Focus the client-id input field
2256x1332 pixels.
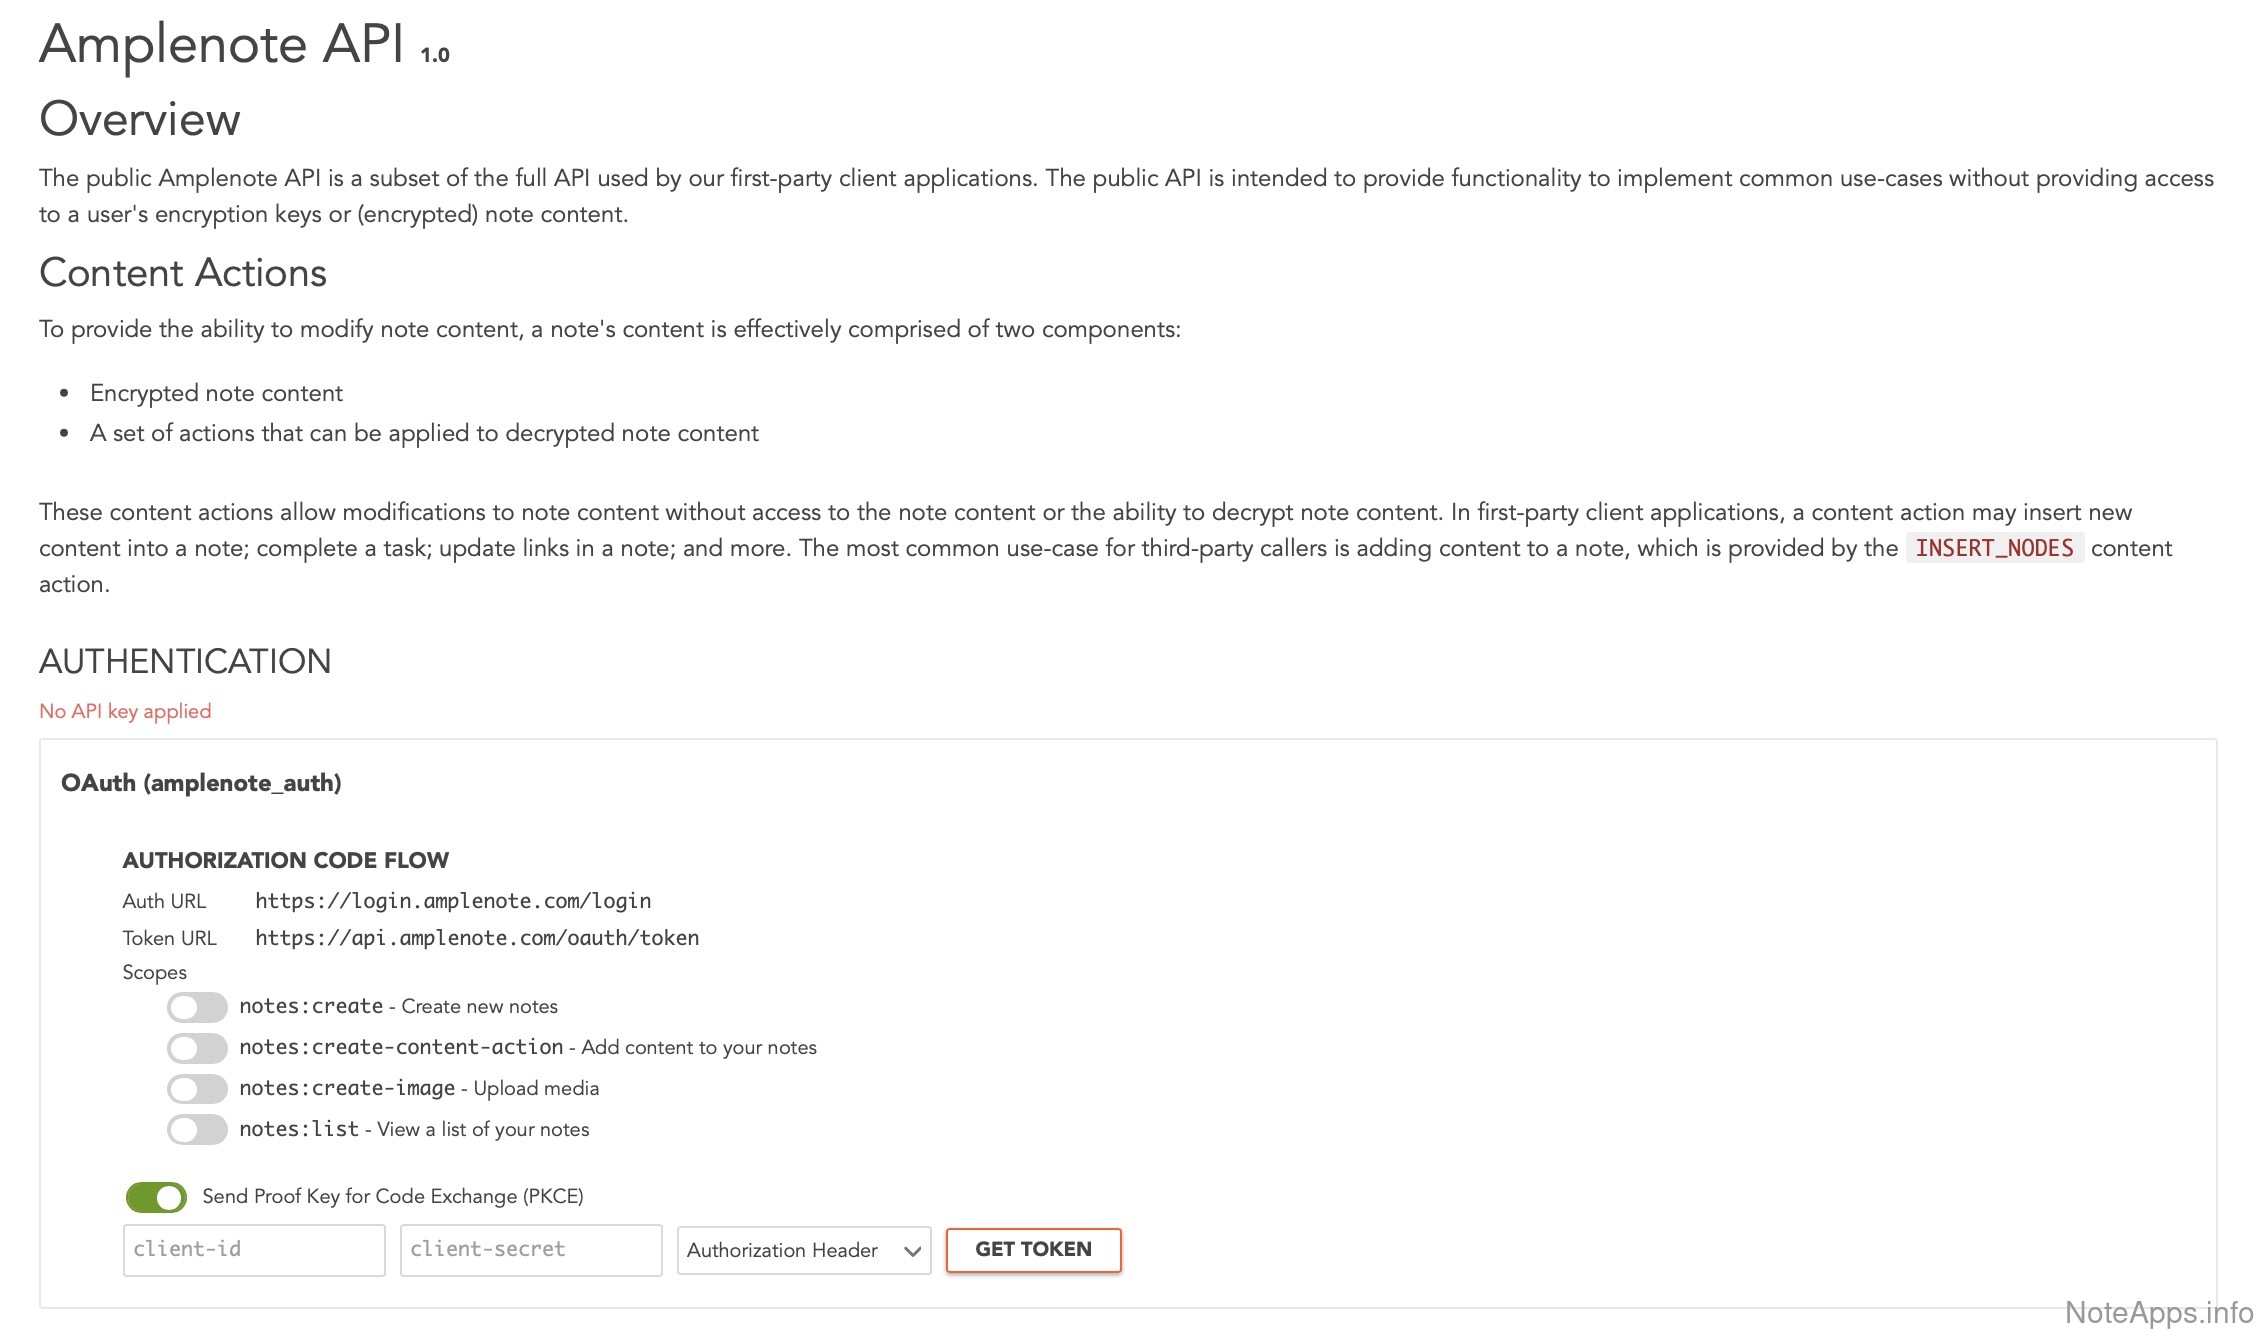tap(254, 1250)
